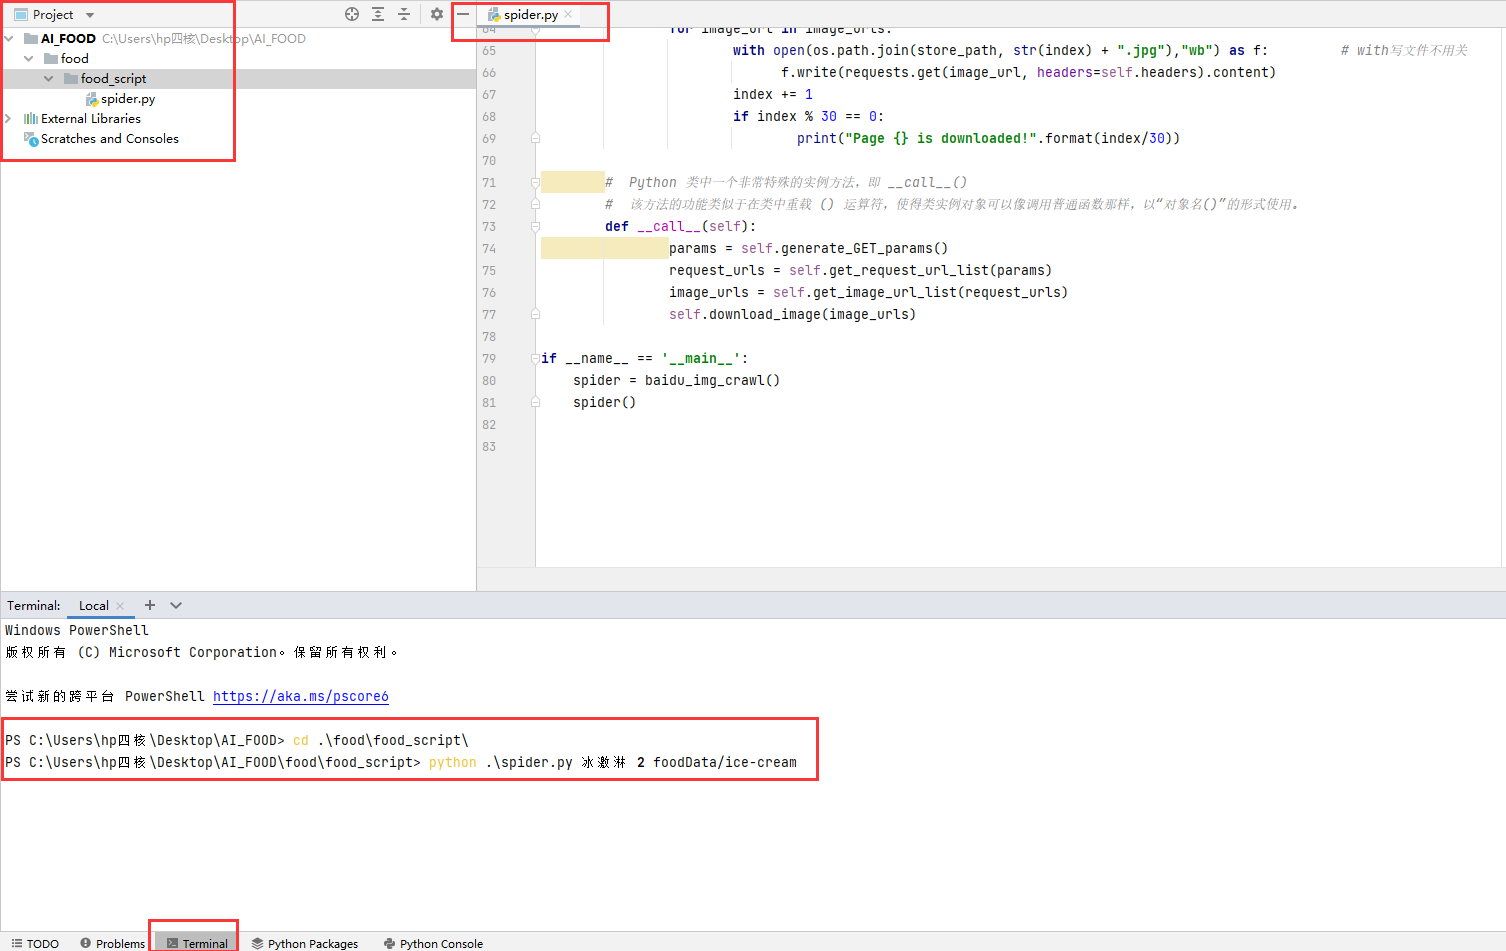
Task: Click fold end marker on line 69
Action: (x=535, y=139)
